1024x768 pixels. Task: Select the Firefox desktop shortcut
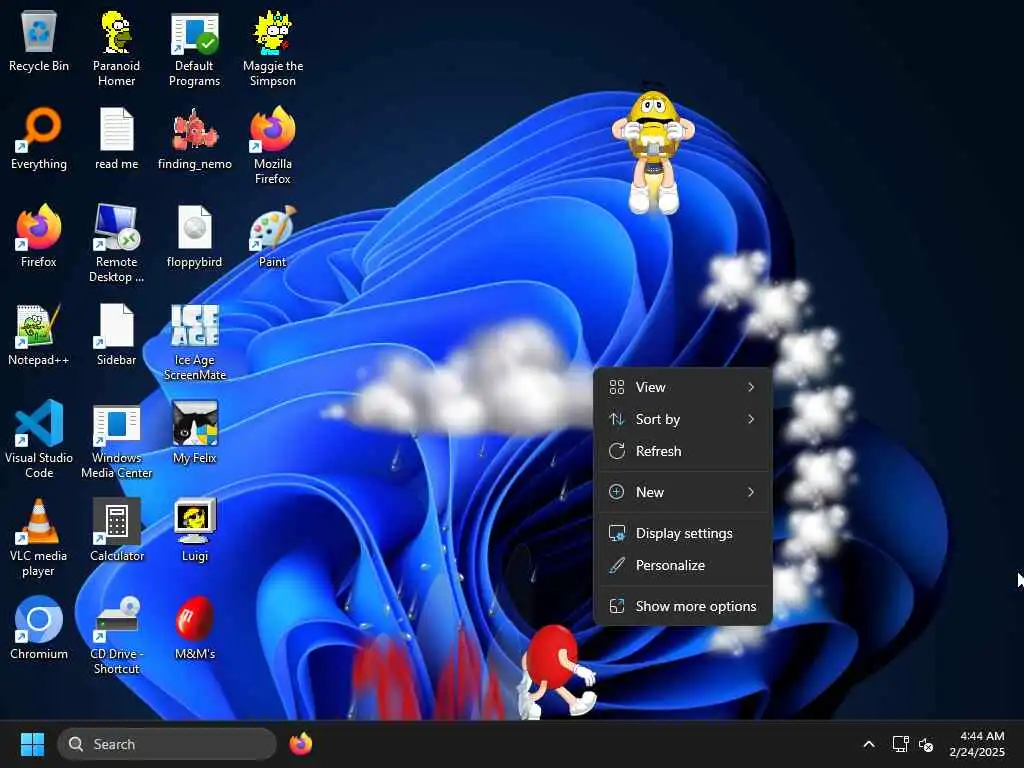39,237
